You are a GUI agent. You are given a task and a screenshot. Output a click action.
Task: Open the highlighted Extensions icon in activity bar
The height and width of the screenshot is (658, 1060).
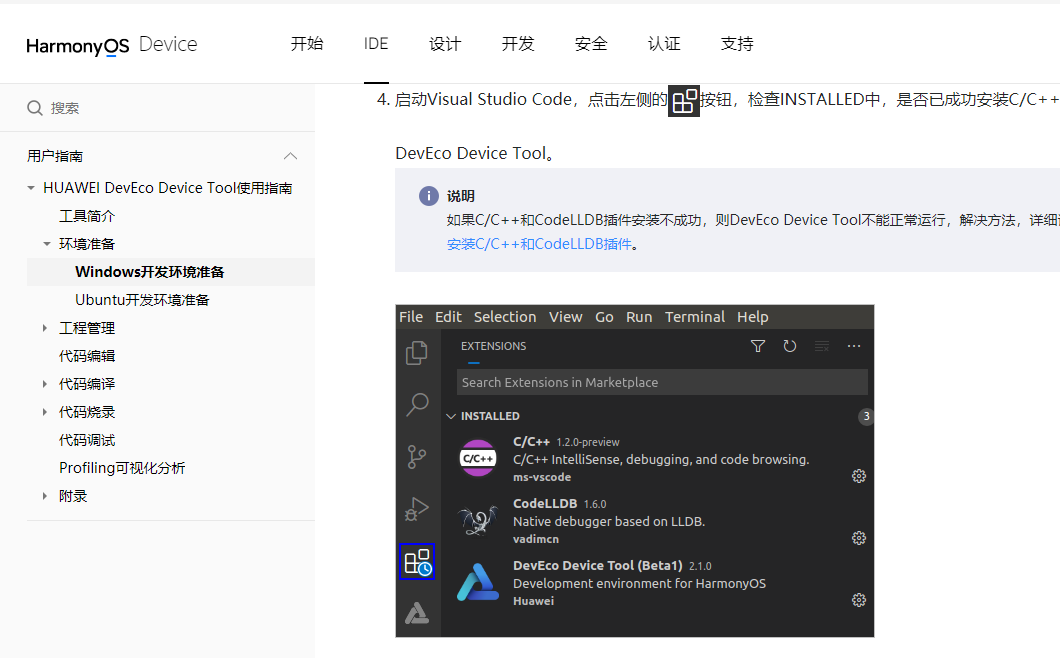tap(417, 561)
